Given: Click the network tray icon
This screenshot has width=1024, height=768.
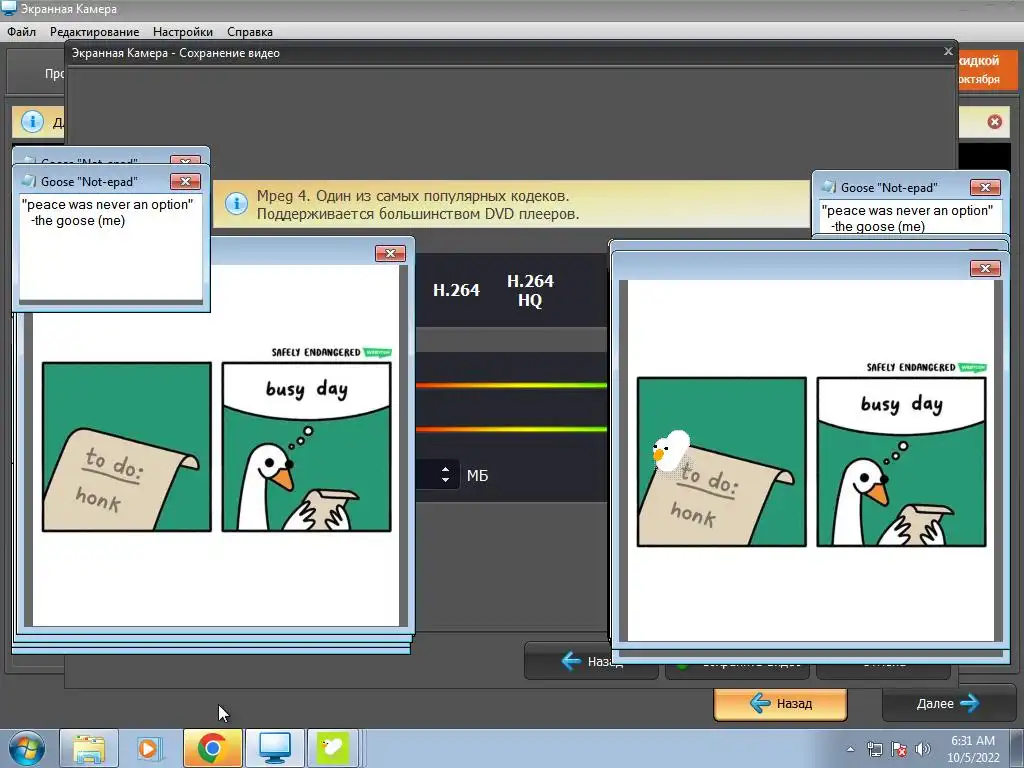Looking at the screenshot, I should pos(874,750).
